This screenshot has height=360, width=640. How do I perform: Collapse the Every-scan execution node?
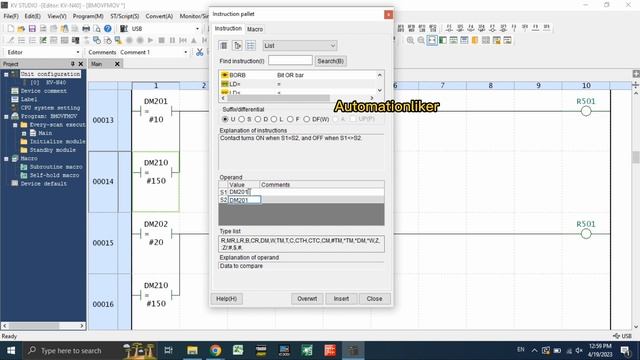point(15,125)
